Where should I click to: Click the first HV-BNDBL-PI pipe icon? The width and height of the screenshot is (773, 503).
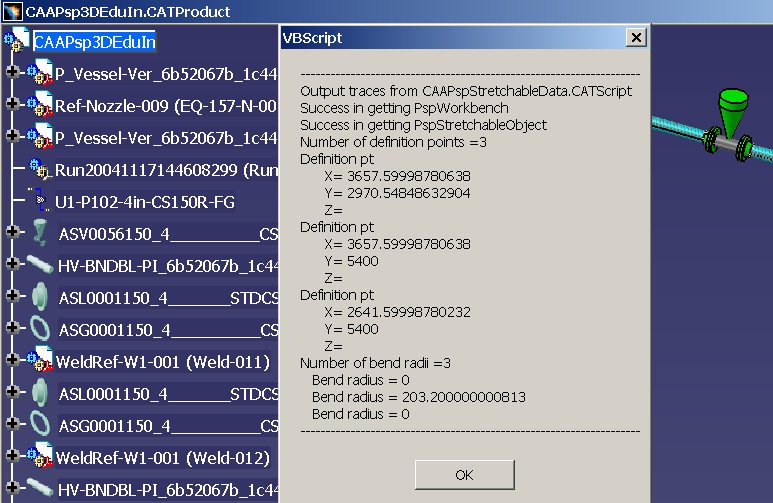click(40, 265)
